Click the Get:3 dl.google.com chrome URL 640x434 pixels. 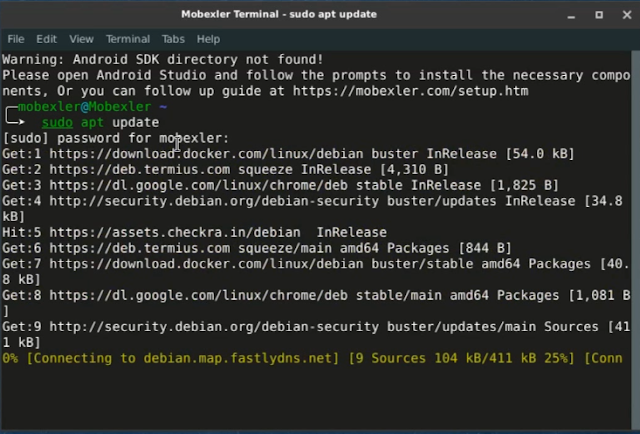tap(198, 185)
